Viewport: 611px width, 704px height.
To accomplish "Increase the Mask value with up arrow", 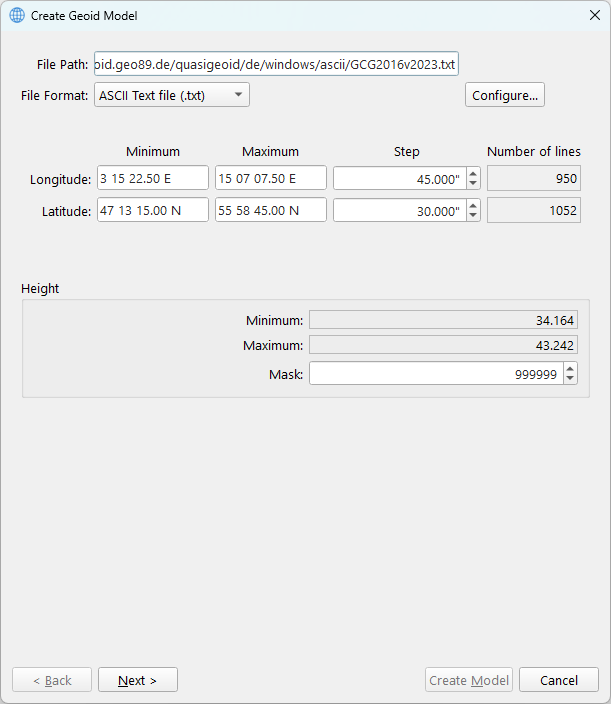I will pyautogui.click(x=570, y=368).
